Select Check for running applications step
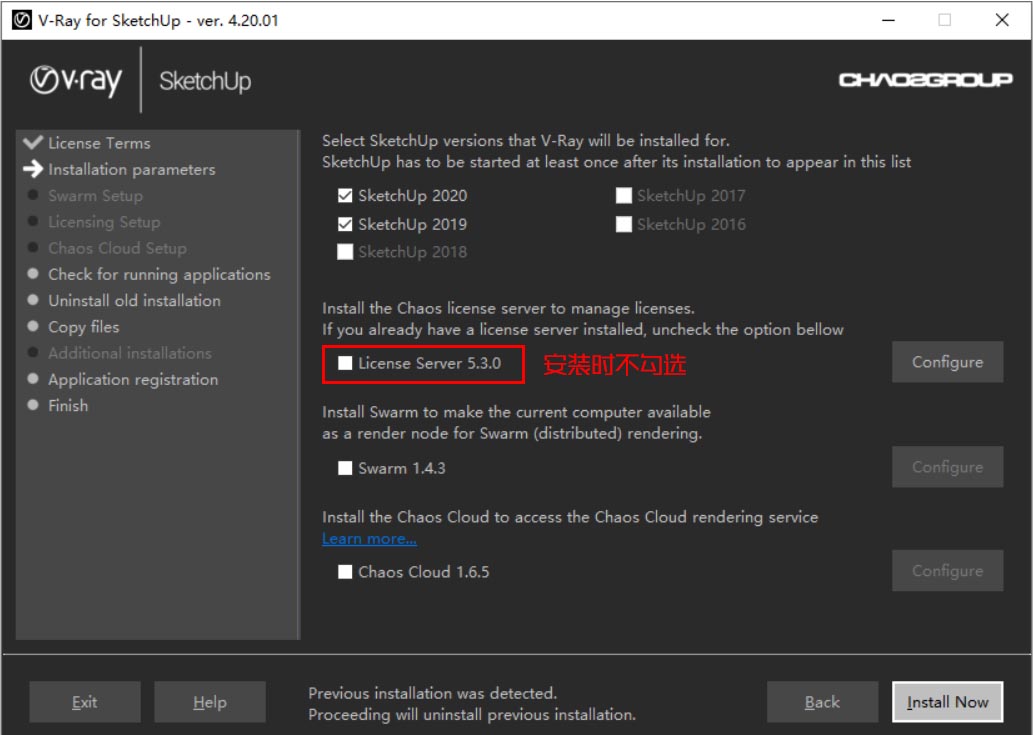The image size is (1033, 735). tap(159, 274)
